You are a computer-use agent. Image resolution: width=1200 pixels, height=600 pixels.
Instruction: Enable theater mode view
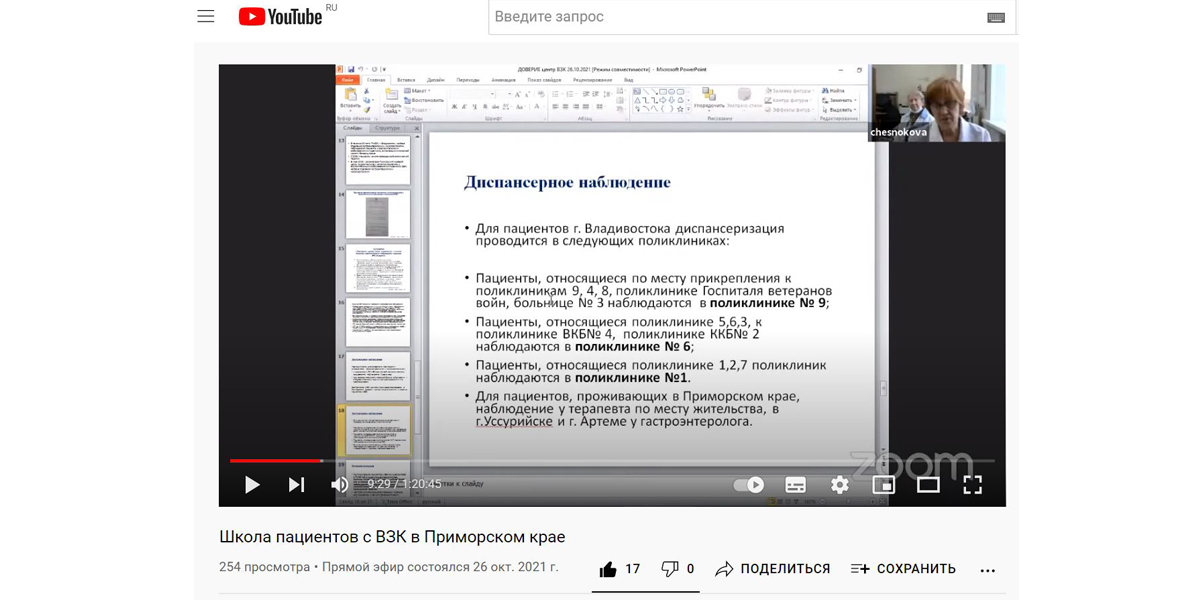pyautogui.click(x=928, y=485)
